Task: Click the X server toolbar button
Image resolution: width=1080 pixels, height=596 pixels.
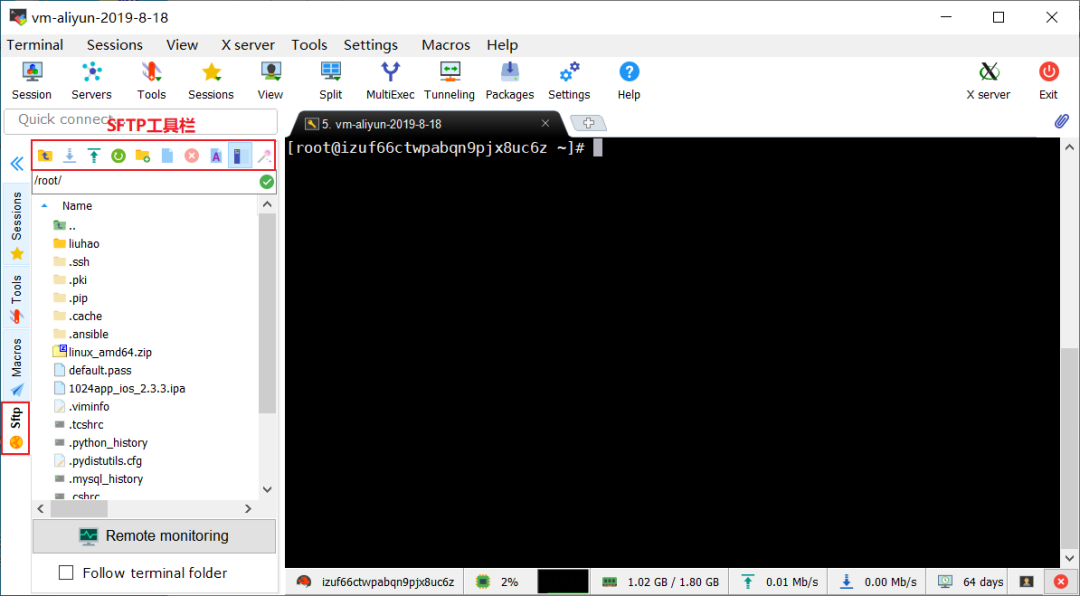Action: coord(988,81)
